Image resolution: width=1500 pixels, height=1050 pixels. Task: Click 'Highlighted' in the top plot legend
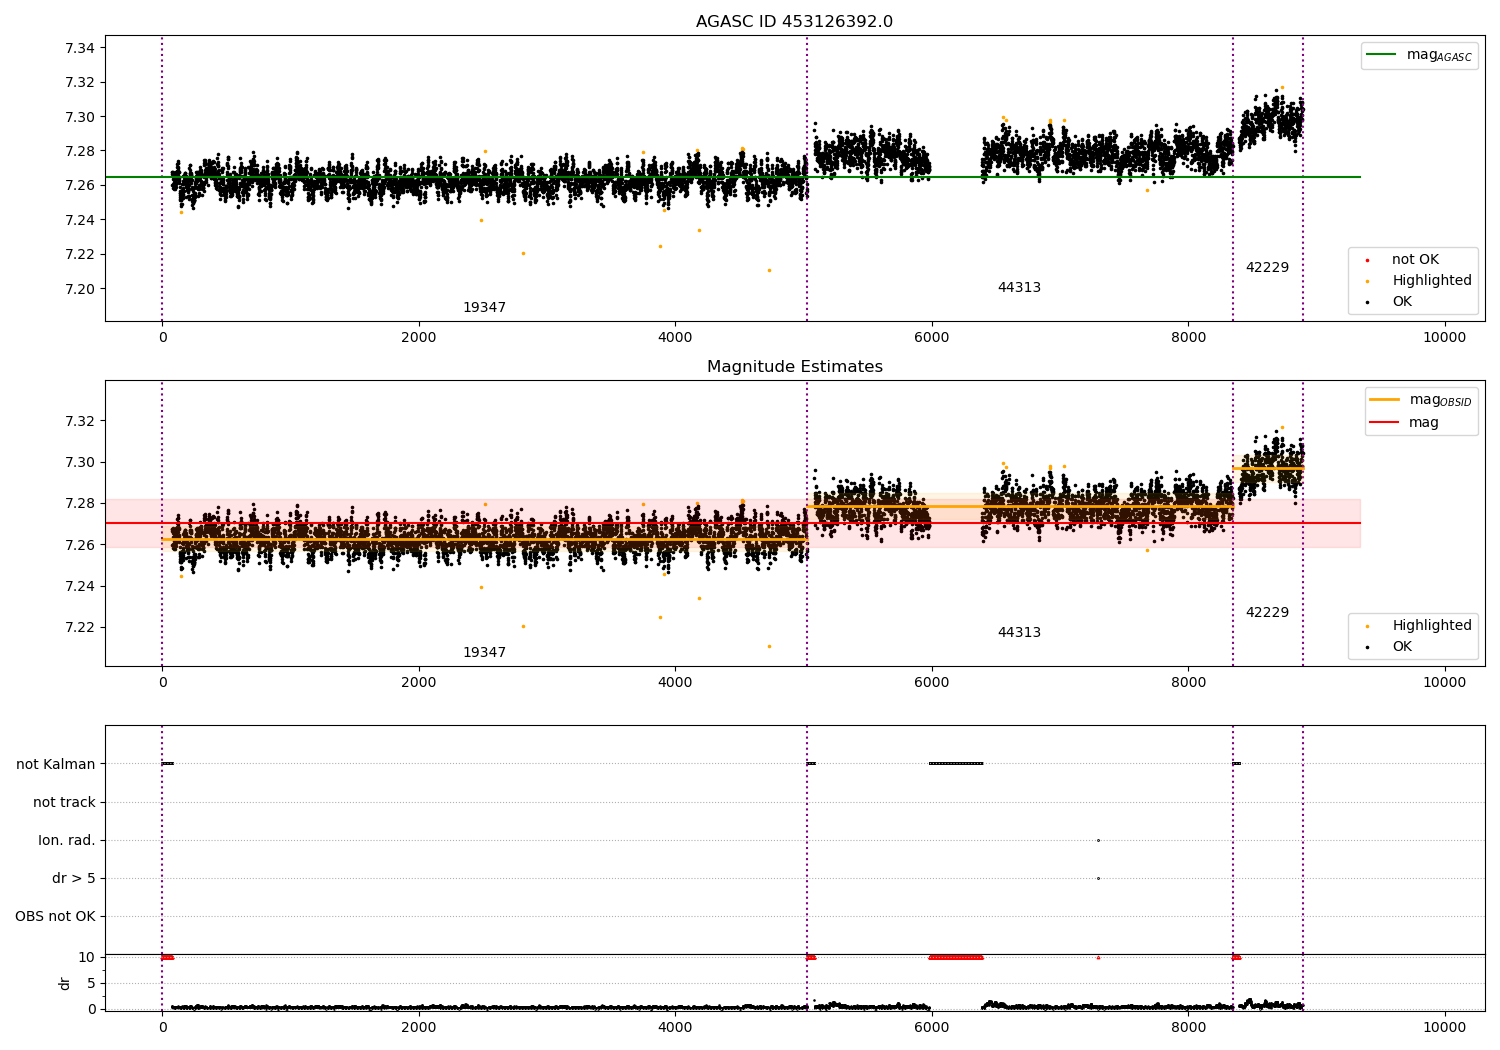tap(1432, 281)
